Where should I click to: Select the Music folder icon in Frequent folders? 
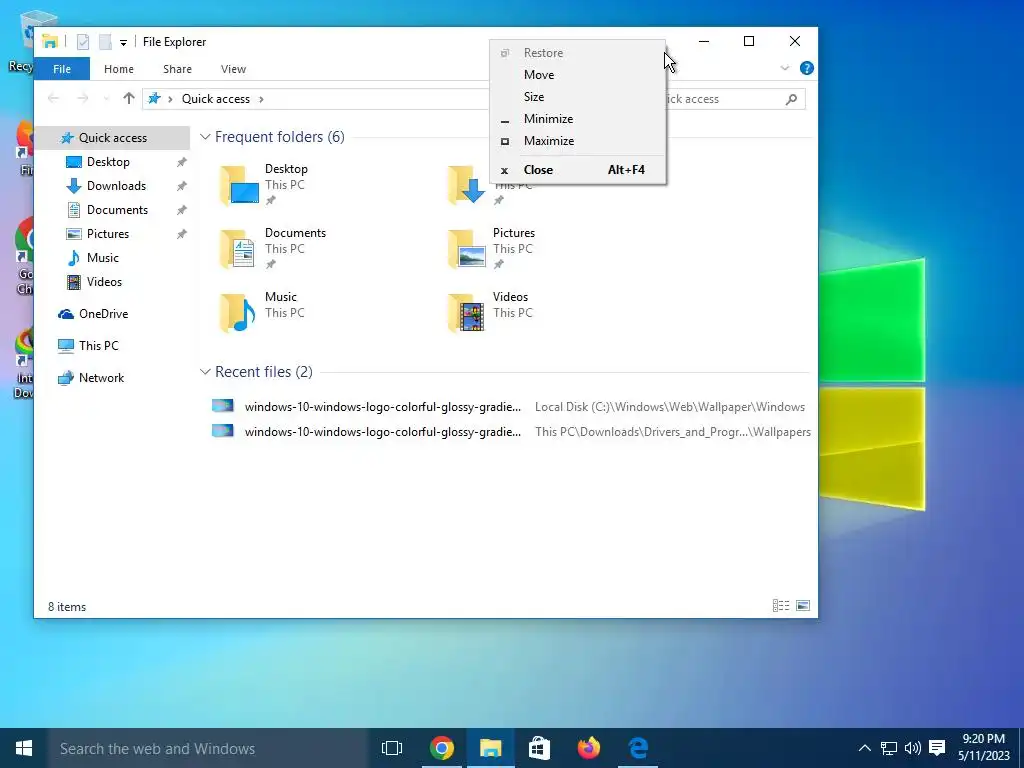point(238,313)
